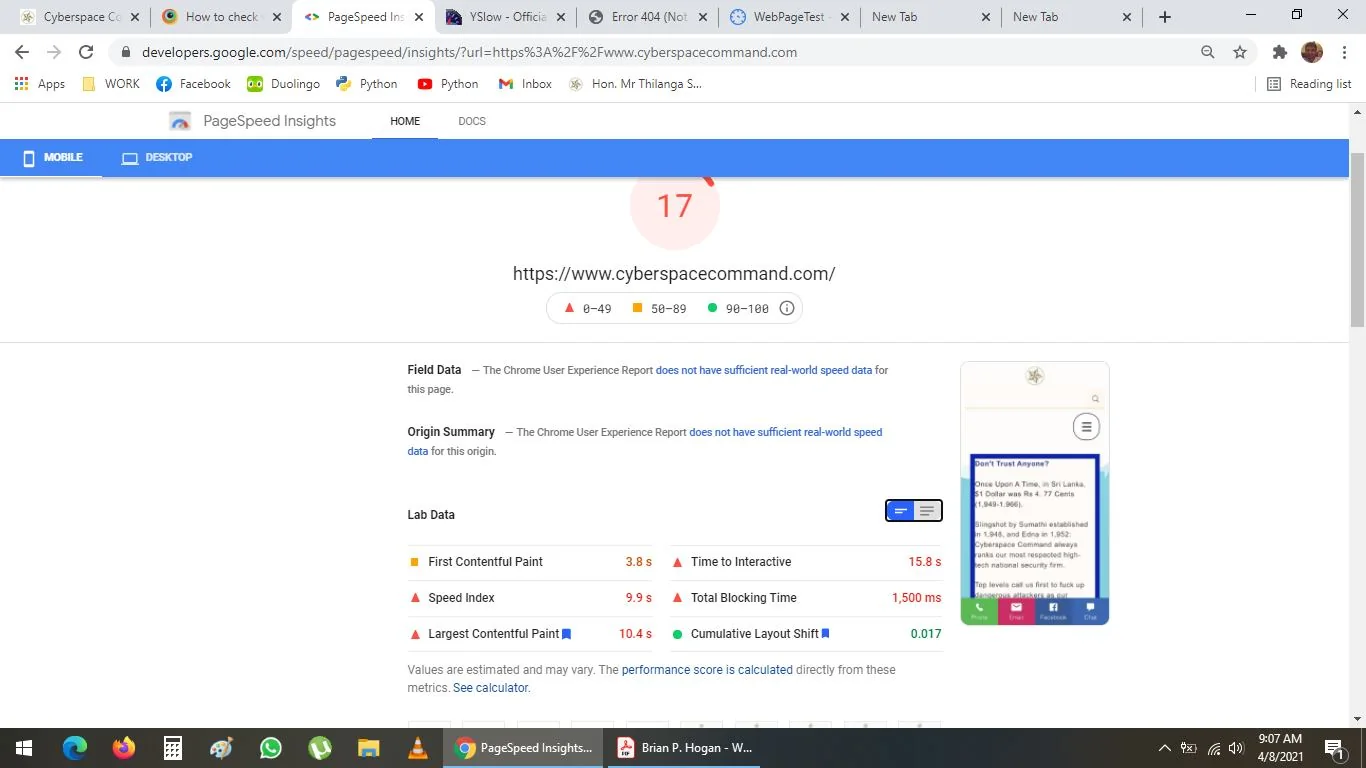Open Field Data's insufficient speed data link
This screenshot has width=1366, height=768.
764,370
